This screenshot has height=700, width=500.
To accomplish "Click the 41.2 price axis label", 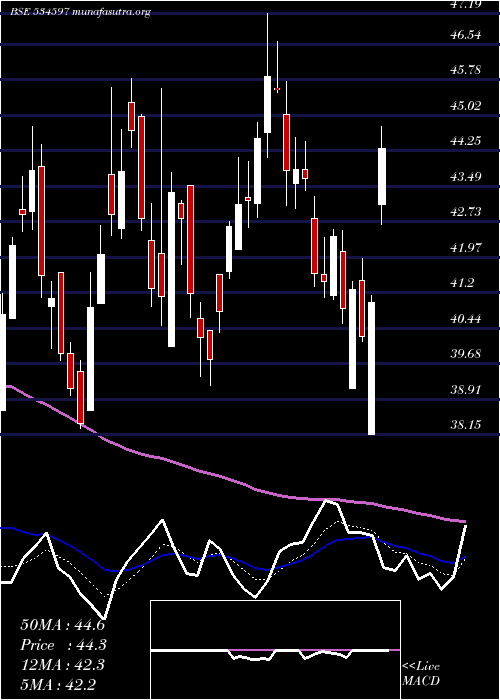I will click(463, 283).
